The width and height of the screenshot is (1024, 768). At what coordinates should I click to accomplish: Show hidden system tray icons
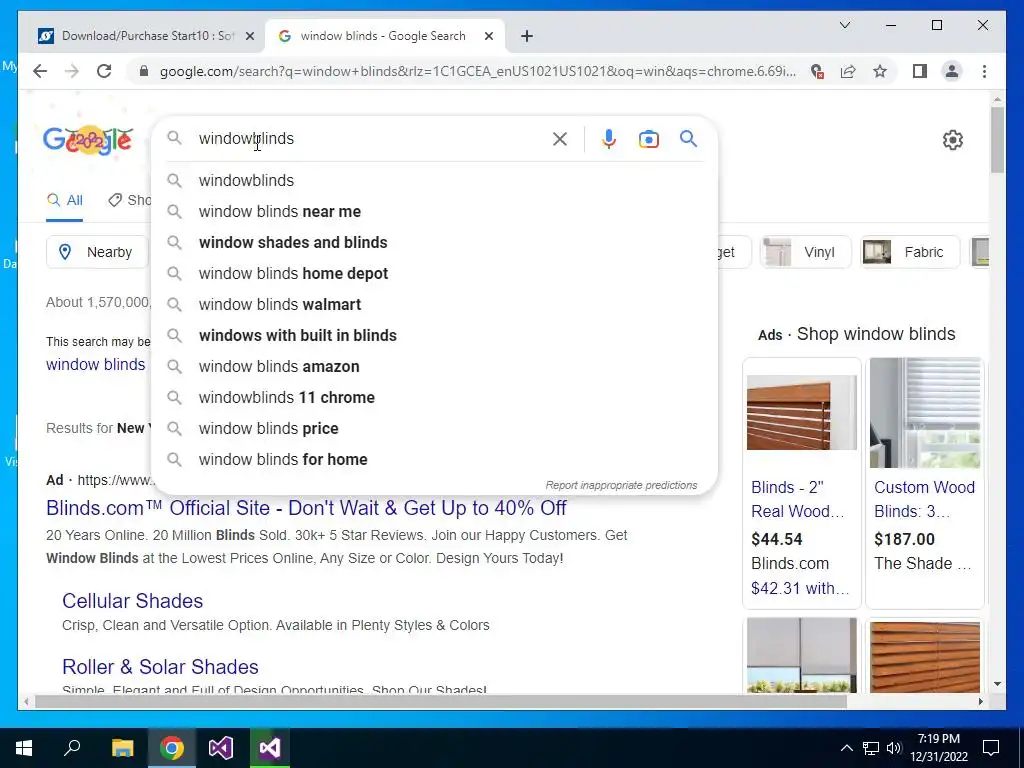tap(846, 748)
